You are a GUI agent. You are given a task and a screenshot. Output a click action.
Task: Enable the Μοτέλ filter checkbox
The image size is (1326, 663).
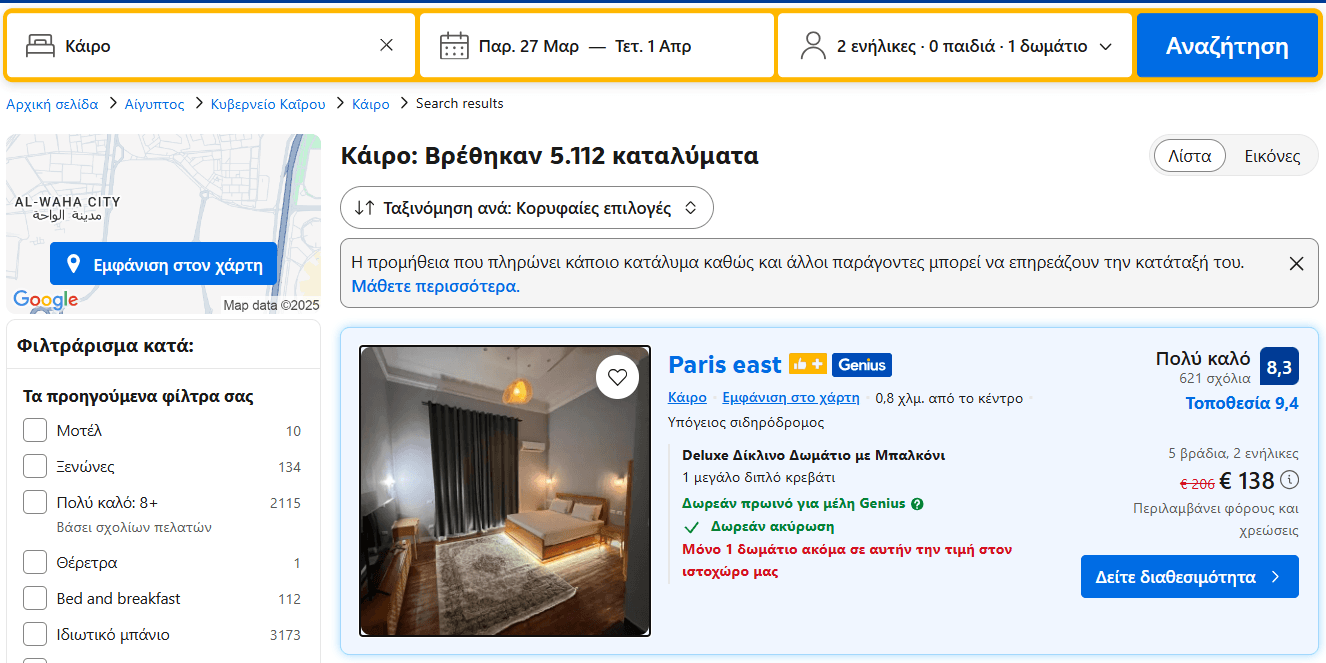tap(35, 431)
